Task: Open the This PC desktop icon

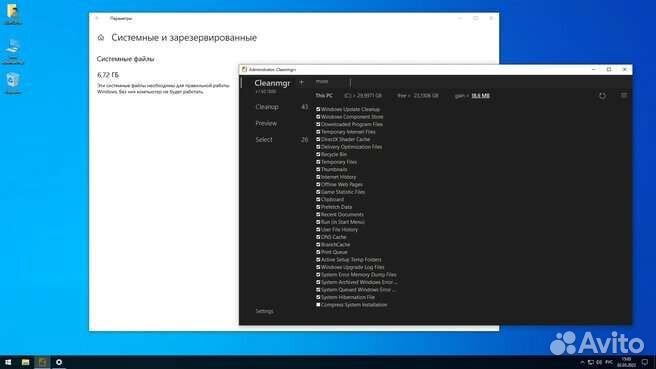Action: (13, 51)
